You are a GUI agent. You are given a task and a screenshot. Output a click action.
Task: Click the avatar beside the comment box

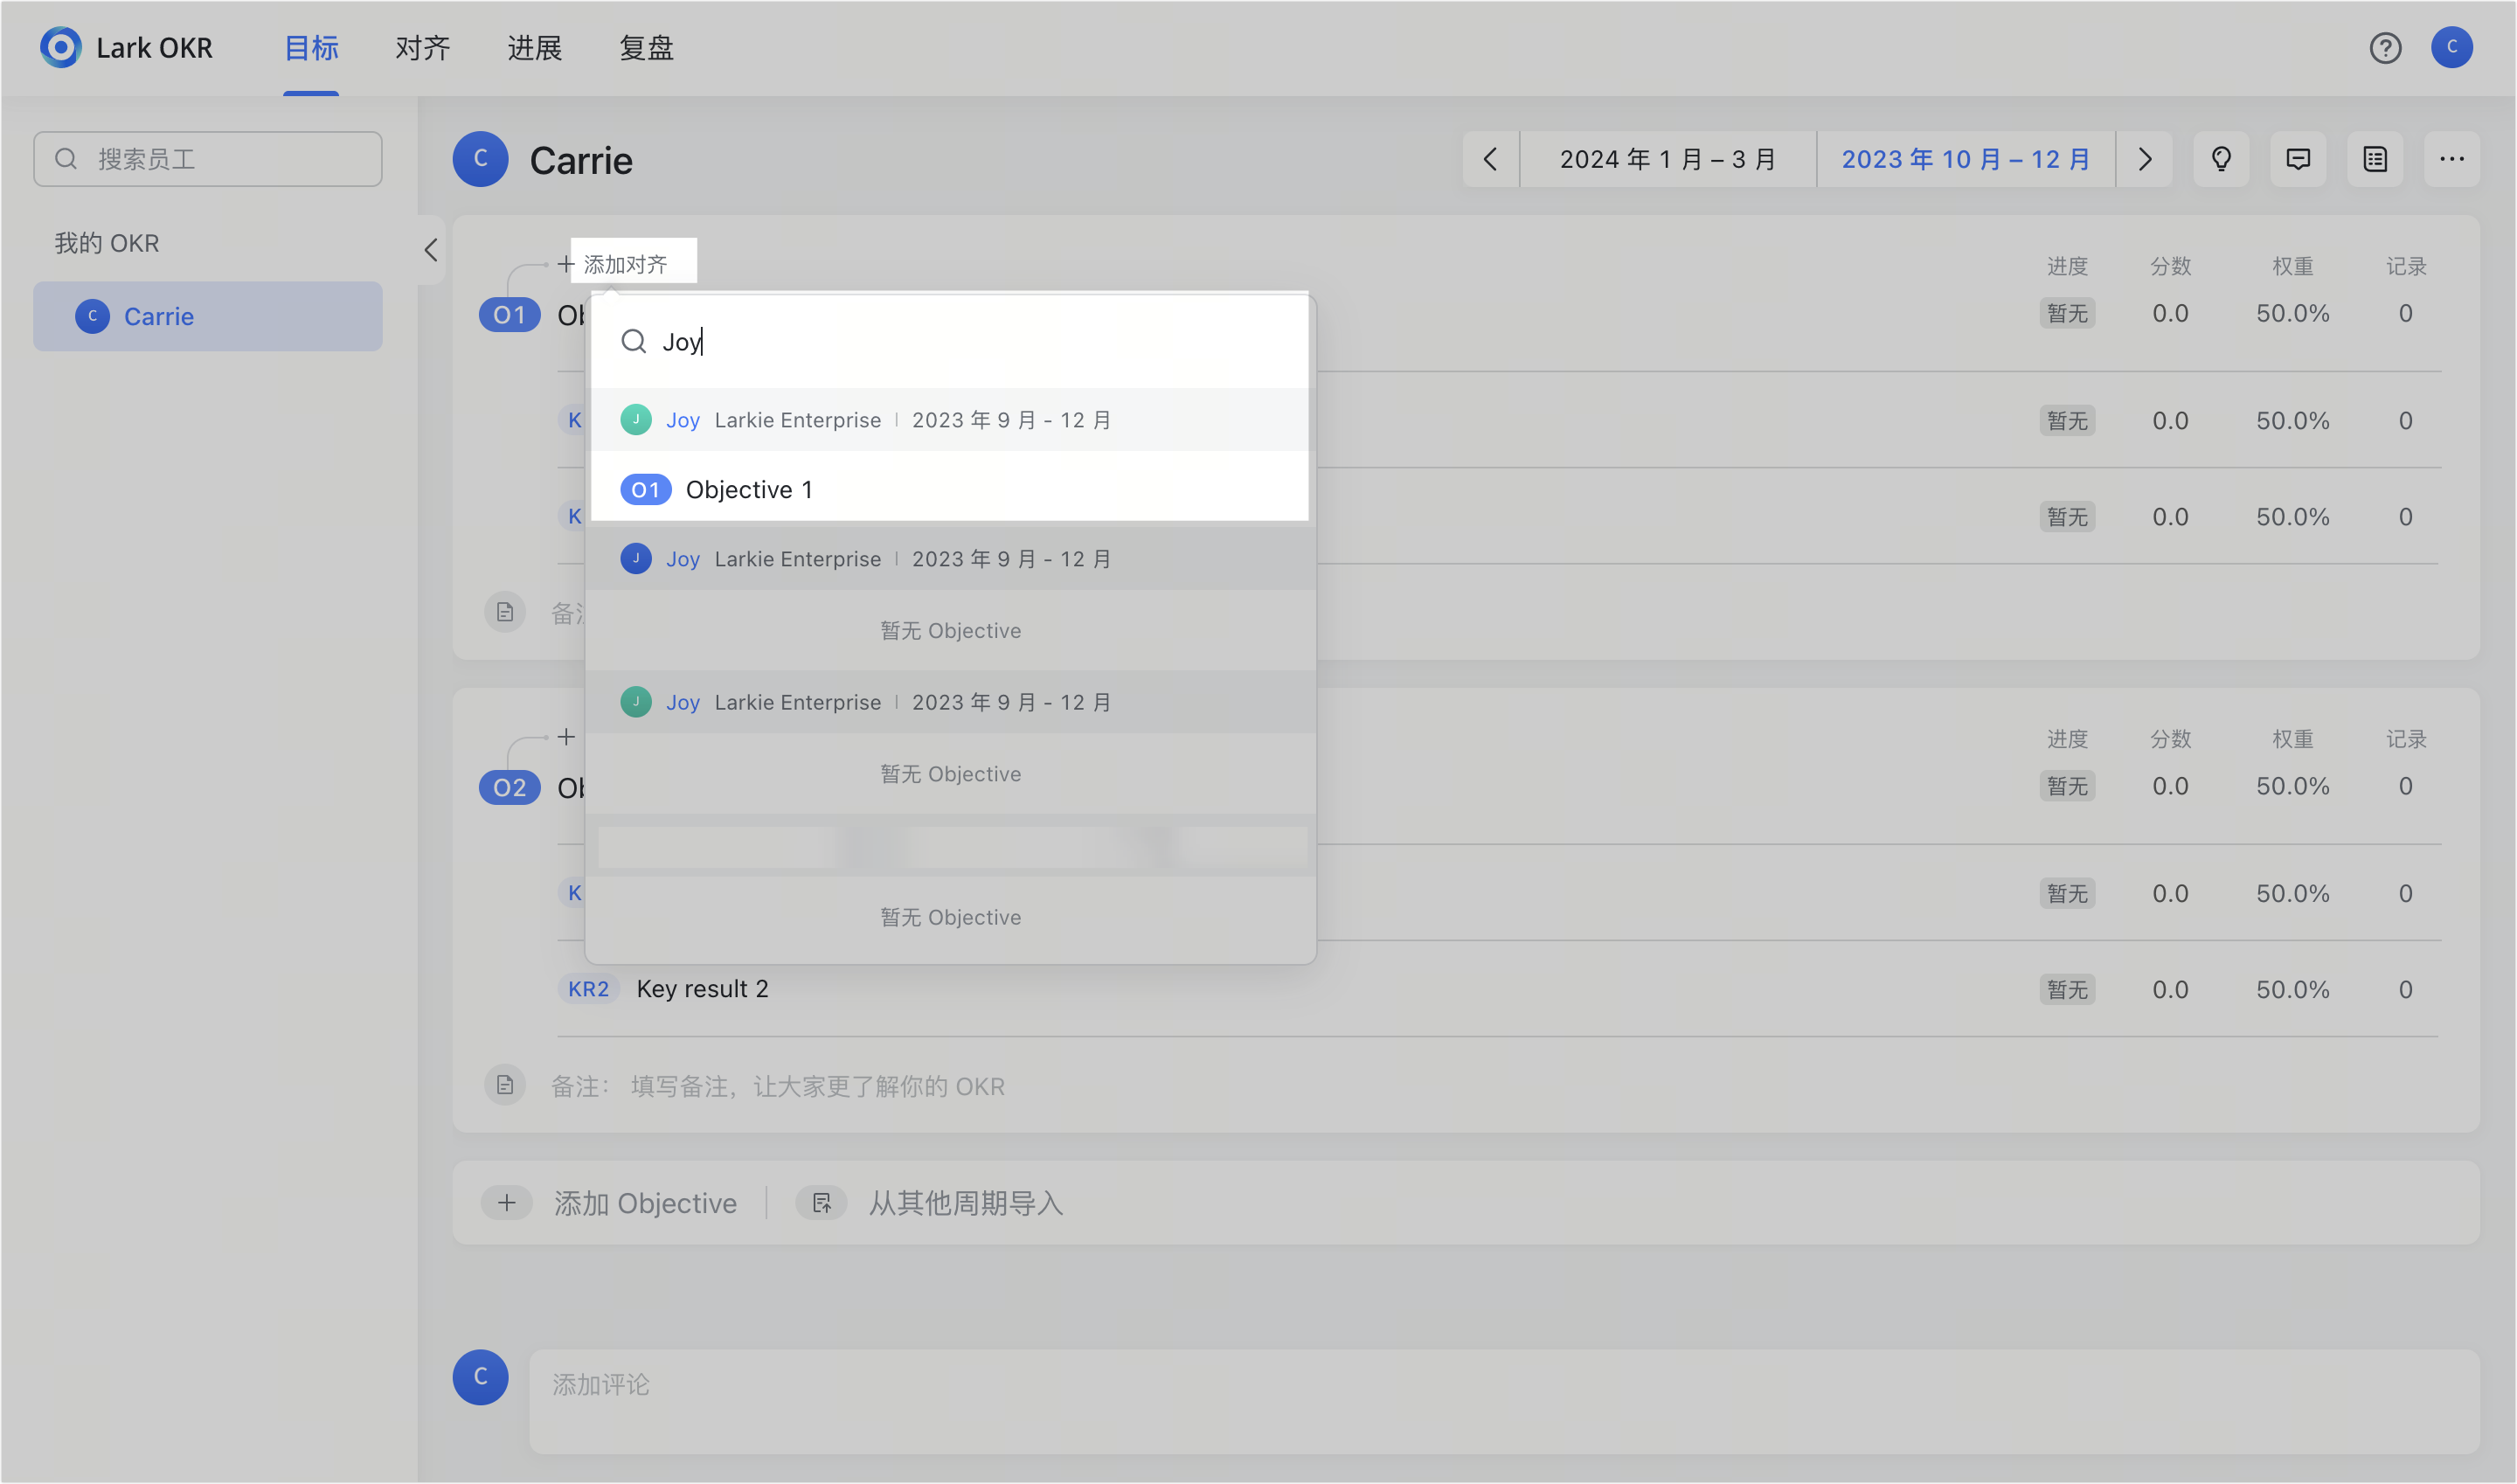tap(480, 1377)
